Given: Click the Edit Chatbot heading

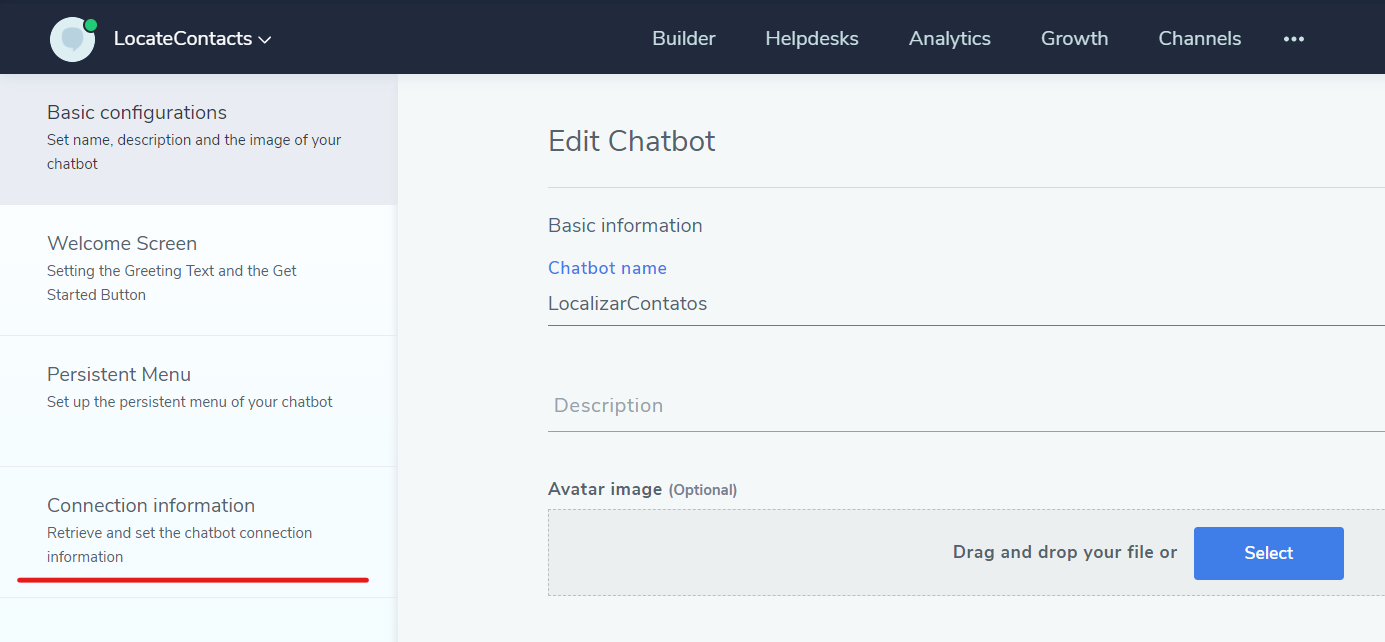Looking at the screenshot, I should coord(631,141).
